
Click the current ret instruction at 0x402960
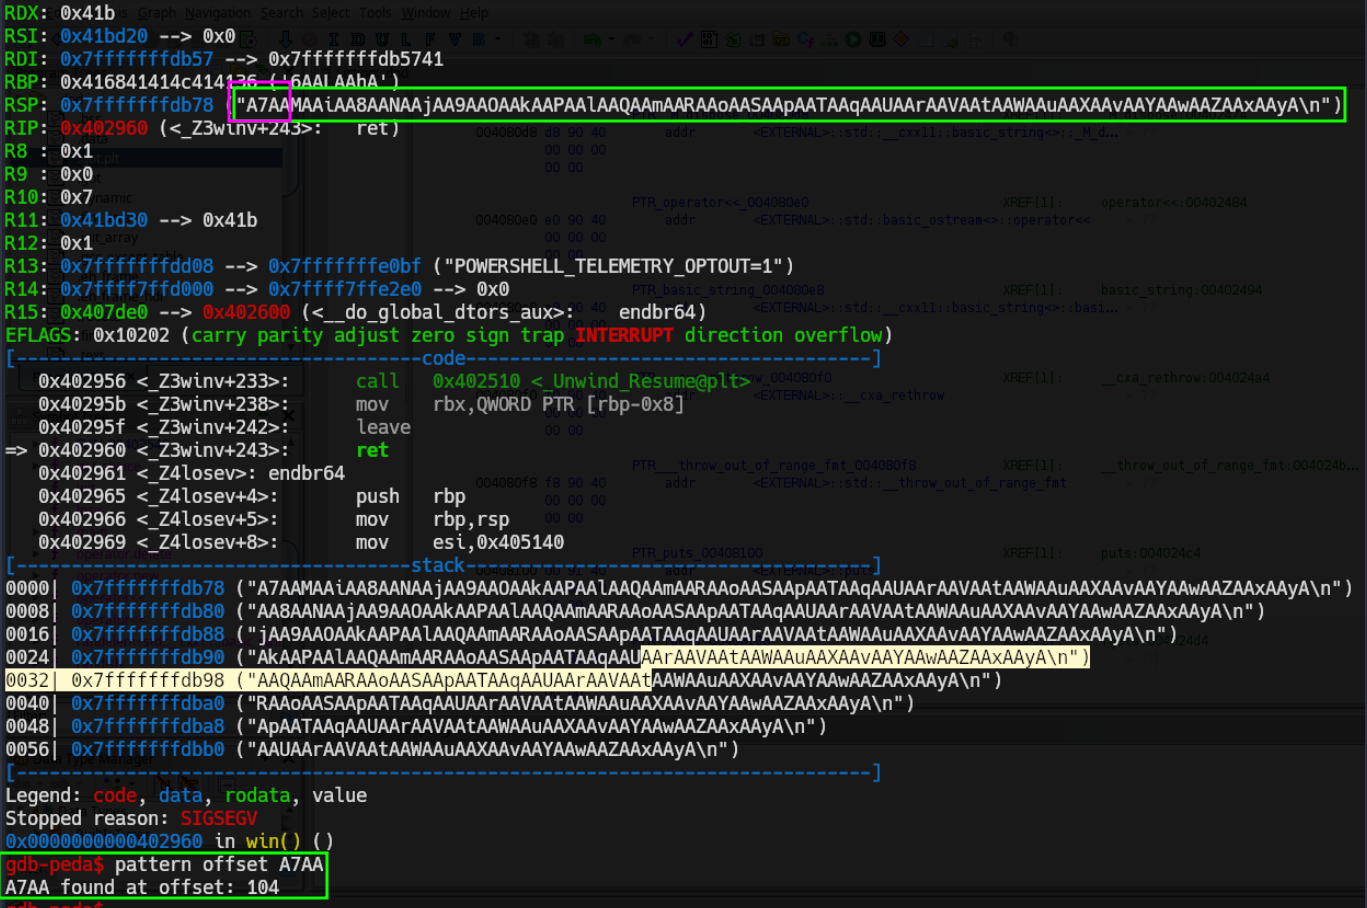point(372,450)
